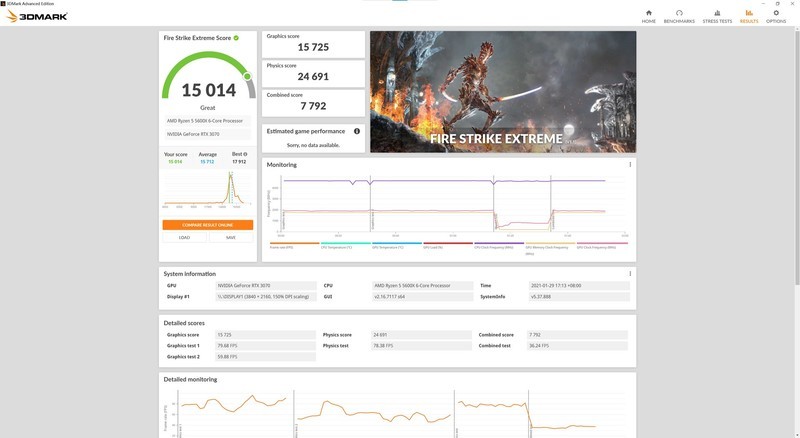Click the Fire Strike Extreme banner image
Screen dimensions: 800x438
[x=502, y=91]
